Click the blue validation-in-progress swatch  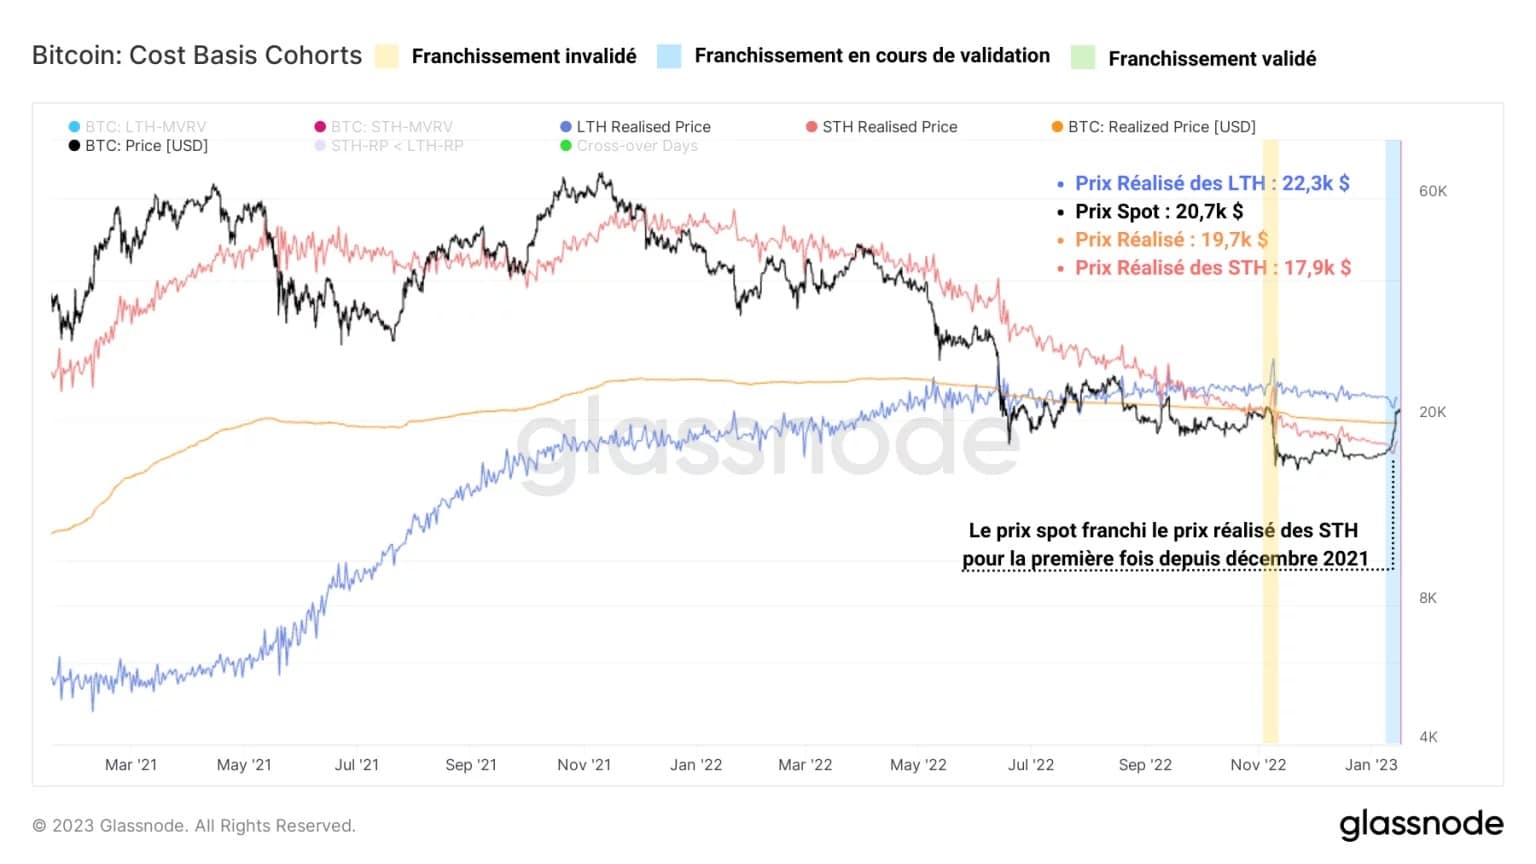[x=669, y=56]
